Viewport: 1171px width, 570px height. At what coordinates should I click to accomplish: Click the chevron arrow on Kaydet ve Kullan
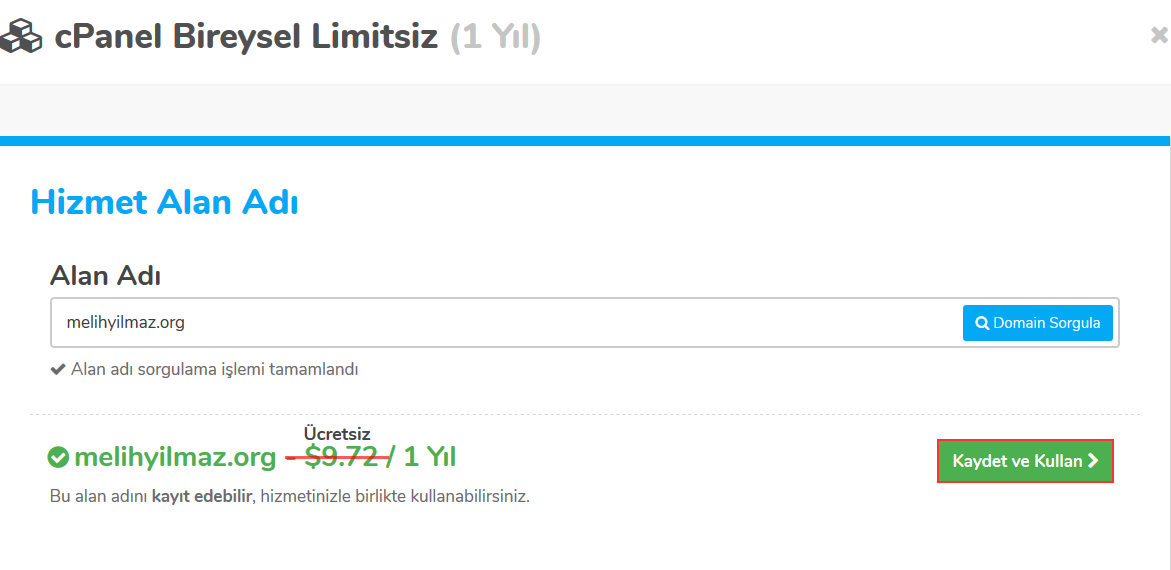(x=1093, y=461)
